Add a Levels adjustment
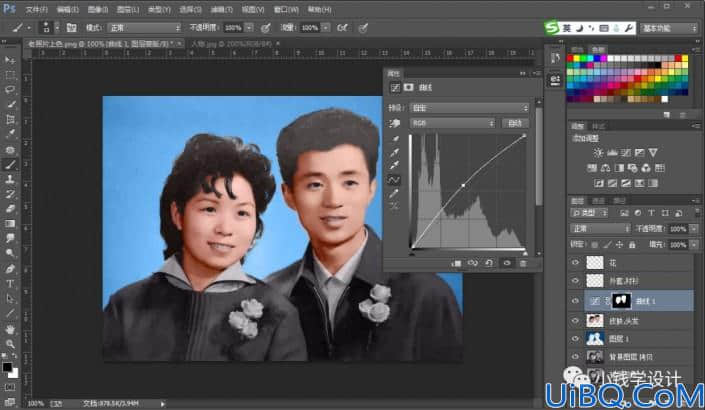 click(612, 153)
